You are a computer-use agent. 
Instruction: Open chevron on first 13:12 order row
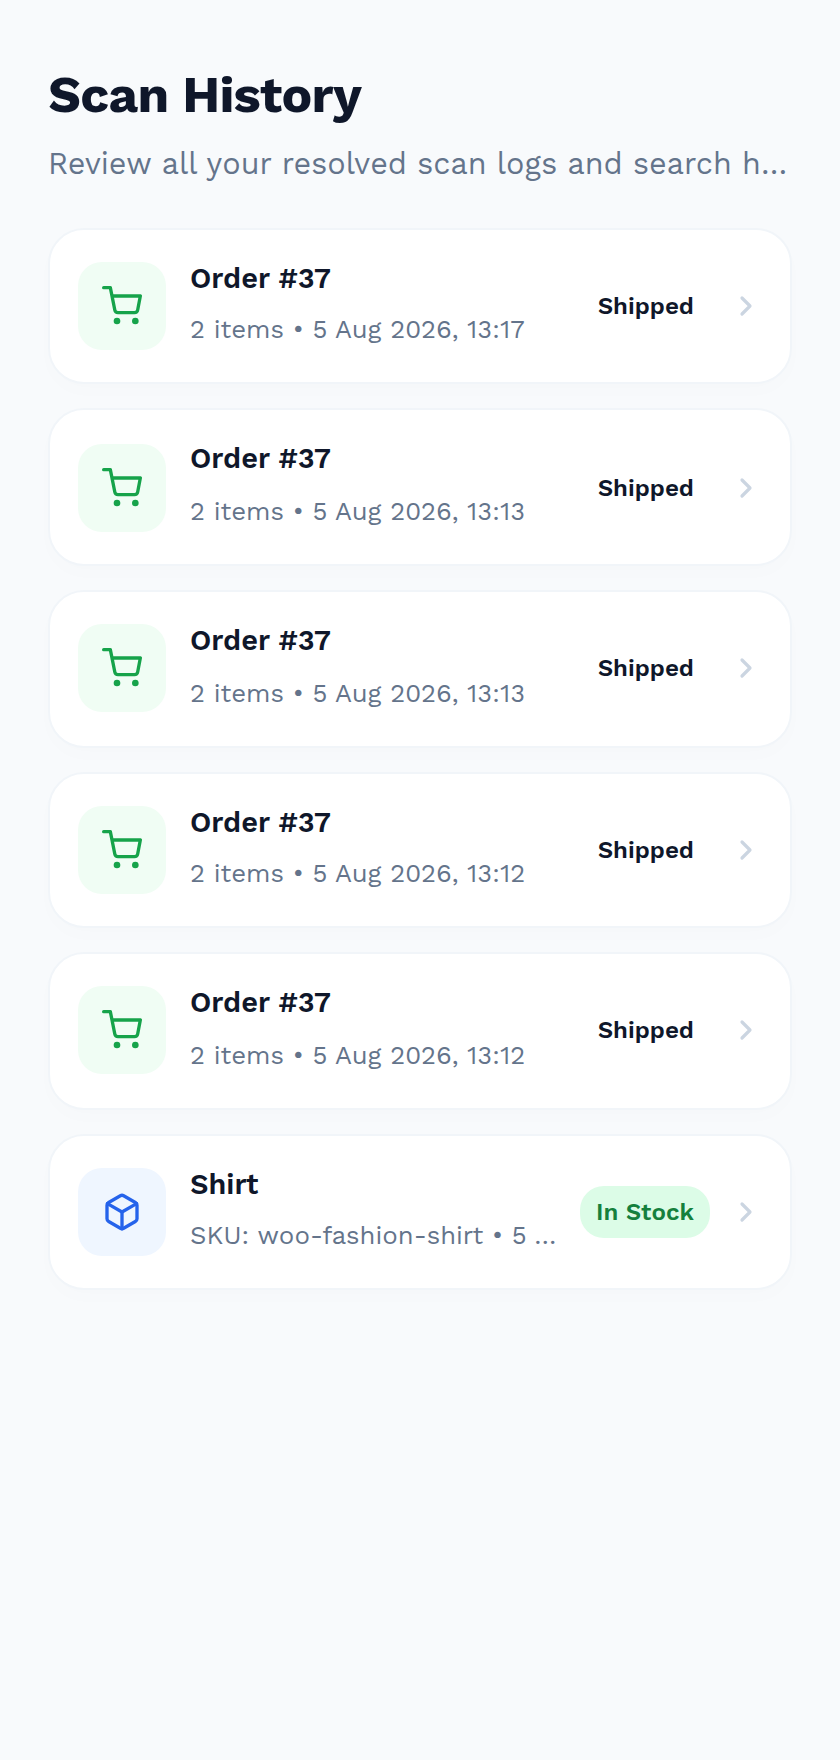click(x=746, y=850)
